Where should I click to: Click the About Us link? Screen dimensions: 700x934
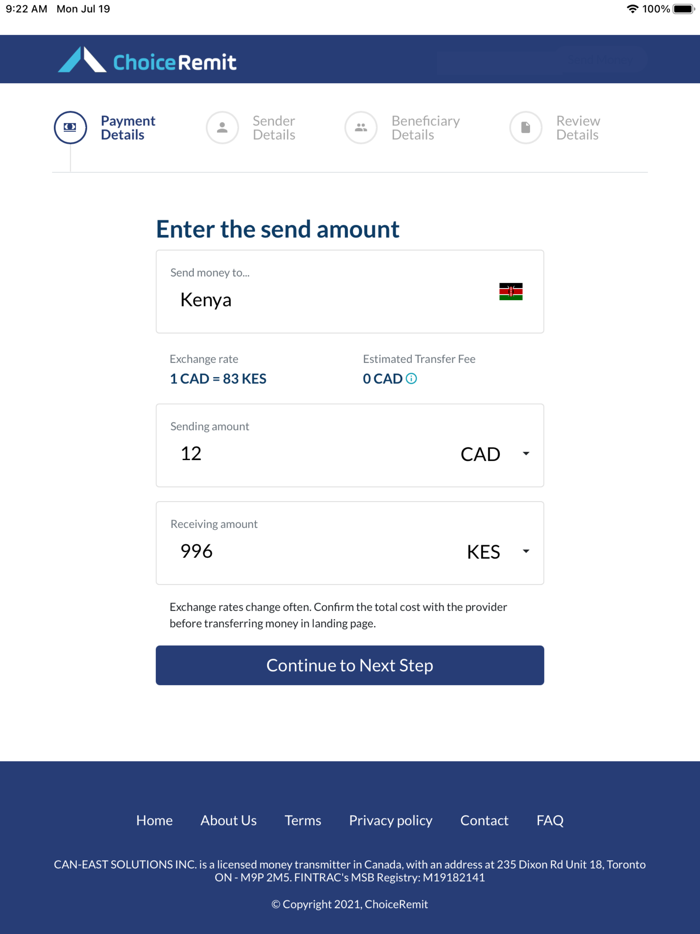click(x=228, y=820)
